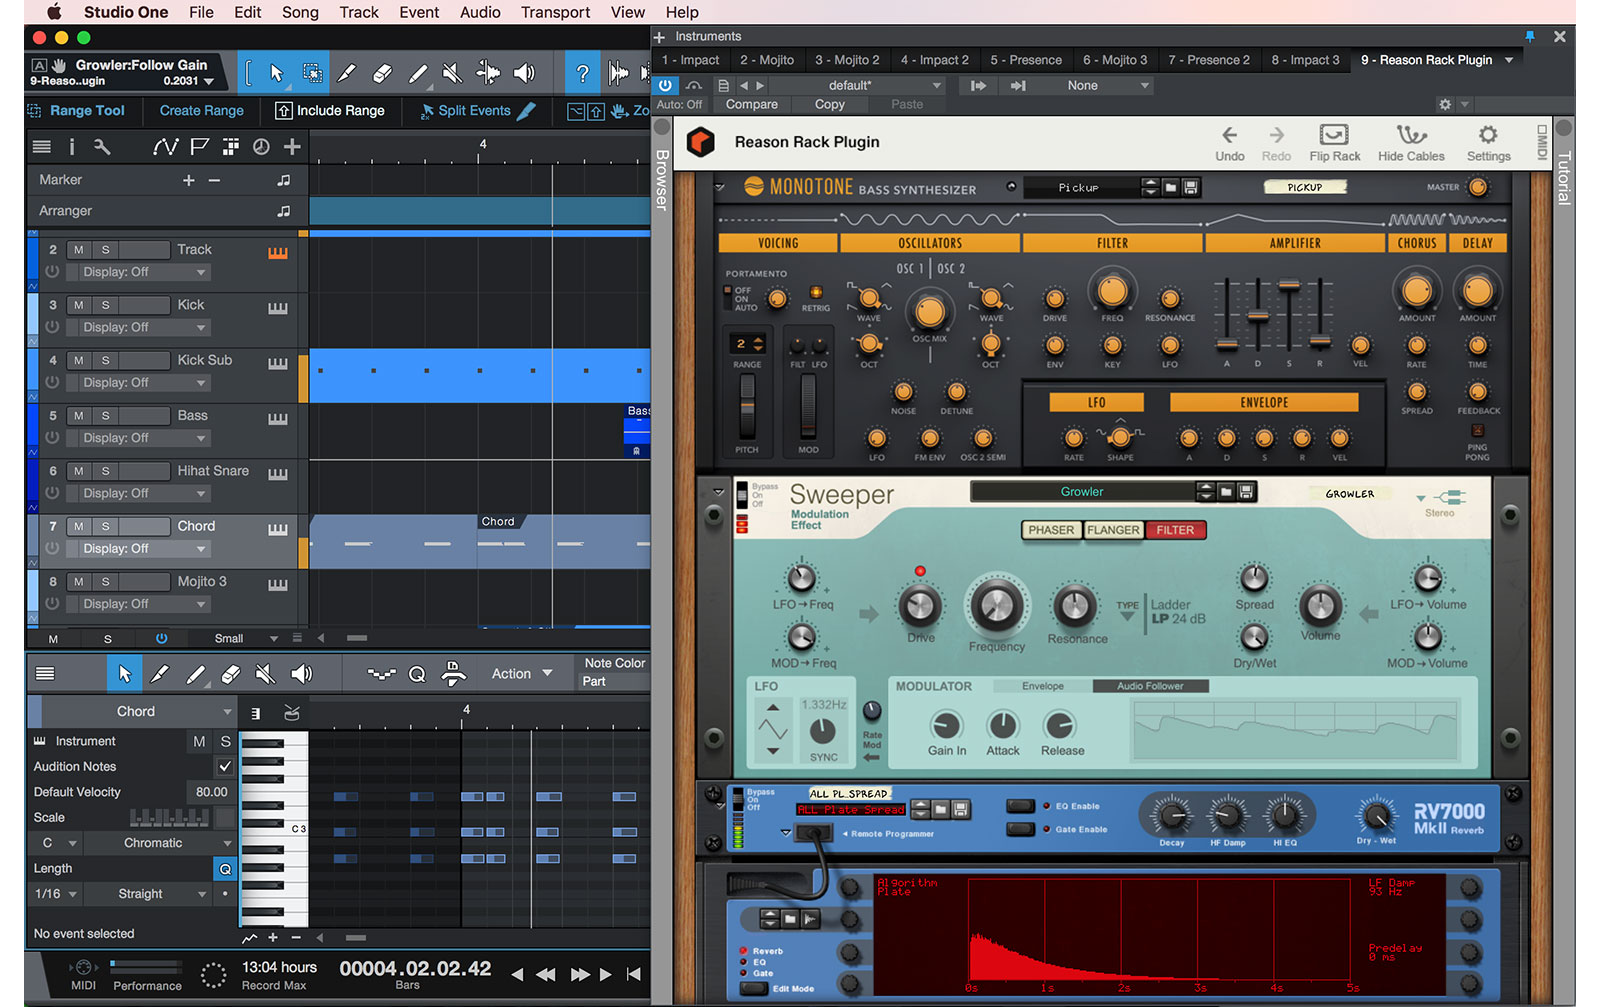Solo the Kick Sub track

(105, 360)
